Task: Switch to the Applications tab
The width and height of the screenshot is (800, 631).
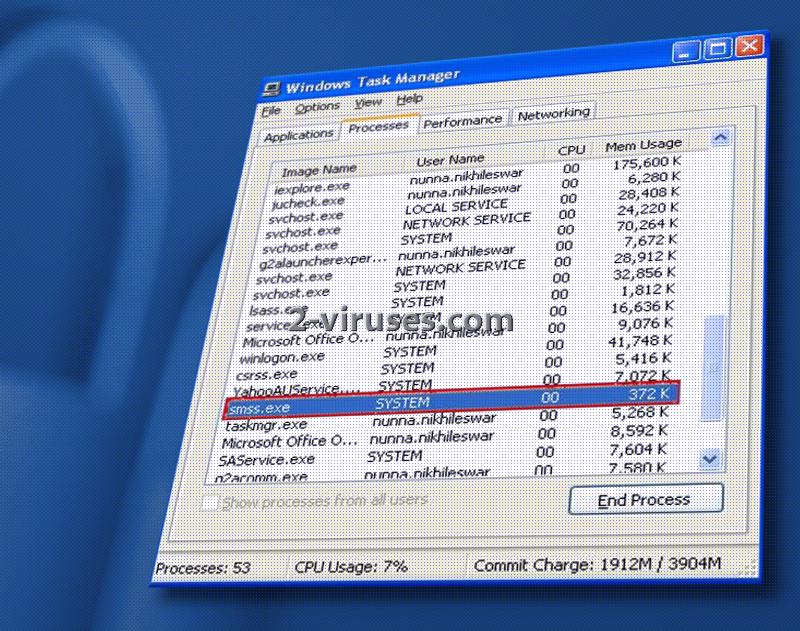Action: [x=298, y=136]
